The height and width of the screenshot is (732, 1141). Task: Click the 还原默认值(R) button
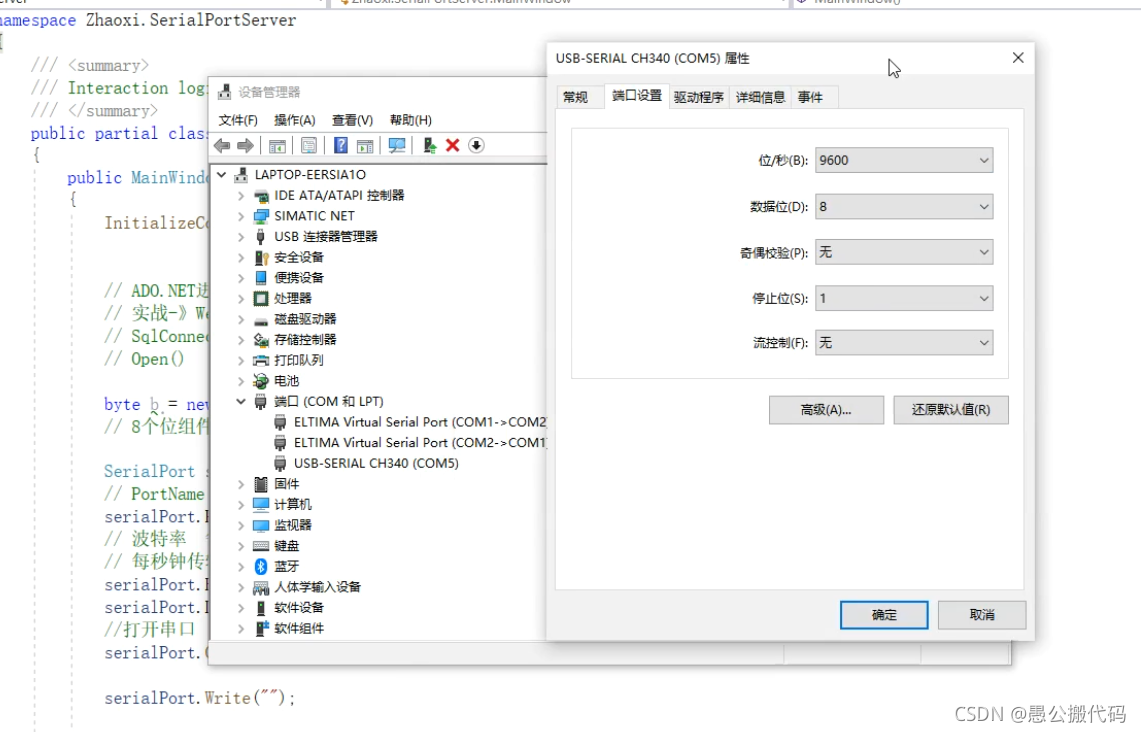pyautogui.click(x=950, y=410)
